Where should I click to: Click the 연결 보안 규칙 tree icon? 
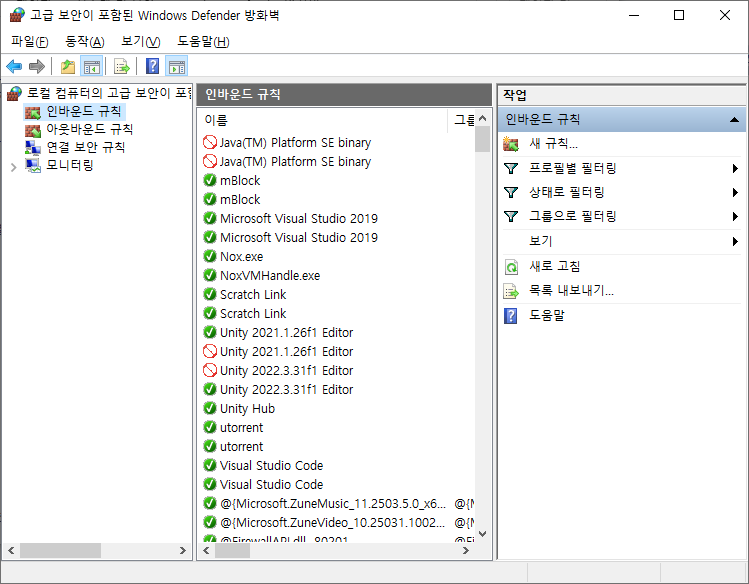click(x=33, y=148)
